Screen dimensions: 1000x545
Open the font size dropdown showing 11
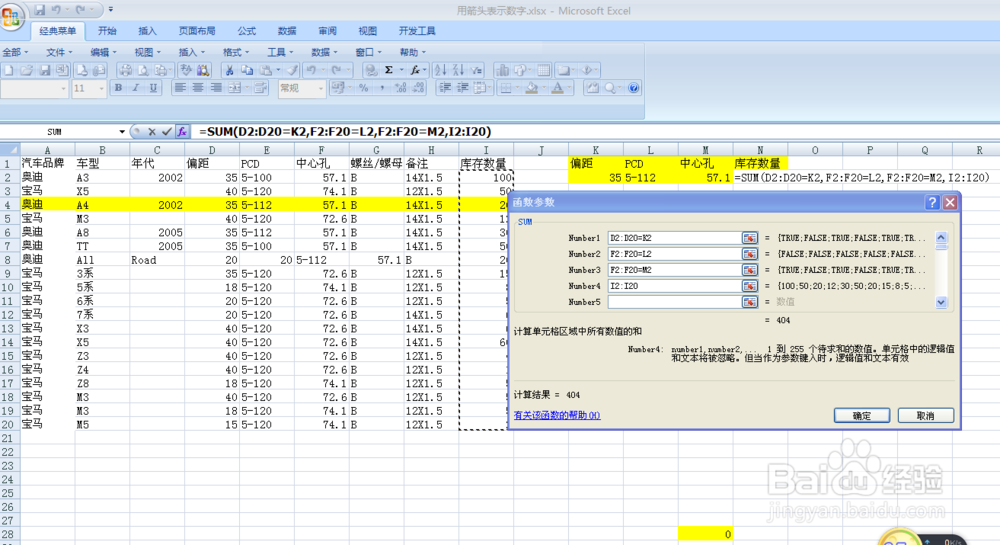pos(101,89)
